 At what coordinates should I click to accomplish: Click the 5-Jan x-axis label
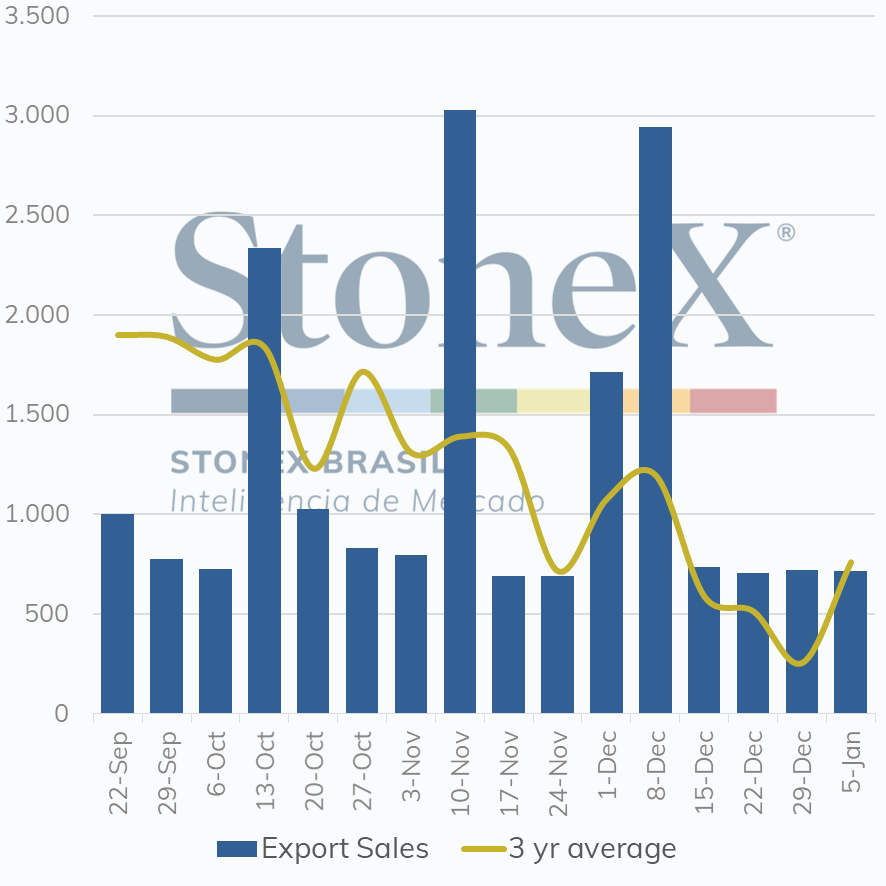pyautogui.click(x=851, y=762)
